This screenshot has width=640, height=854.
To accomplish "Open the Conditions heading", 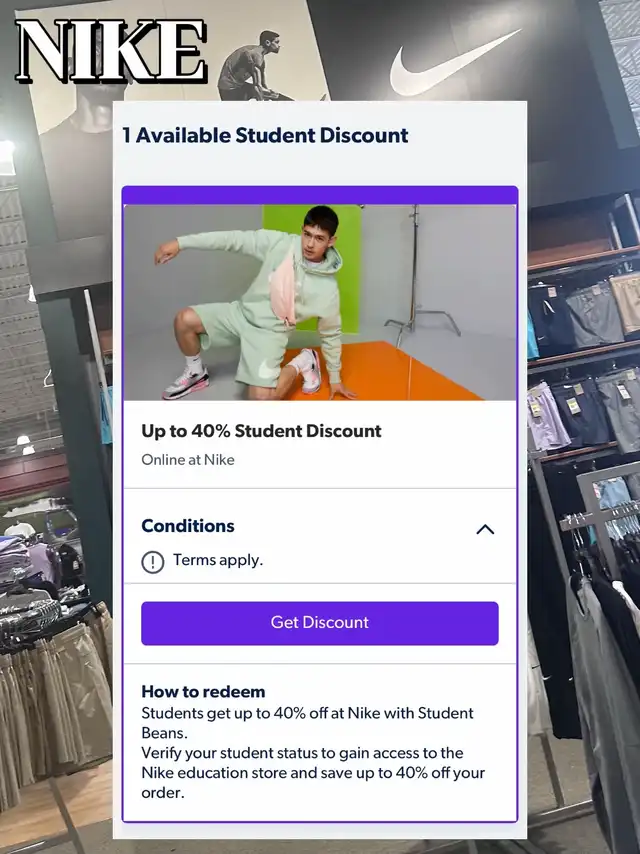I will click(x=188, y=526).
